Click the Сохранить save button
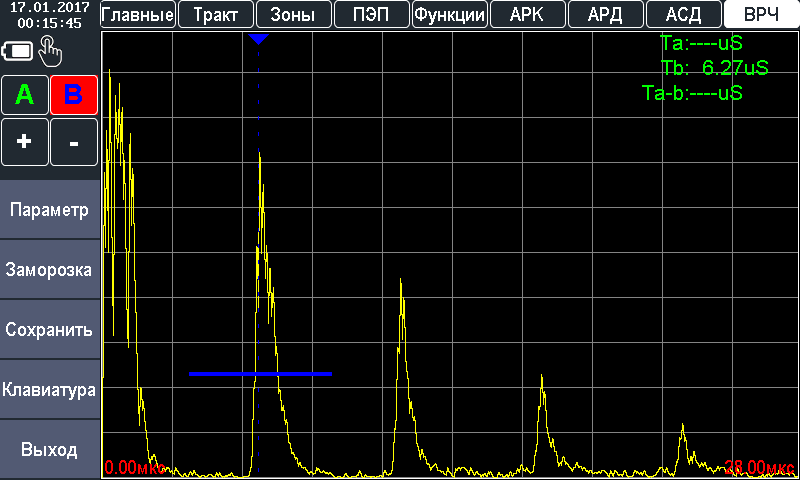The image size is (800, 480). (50, 330)
